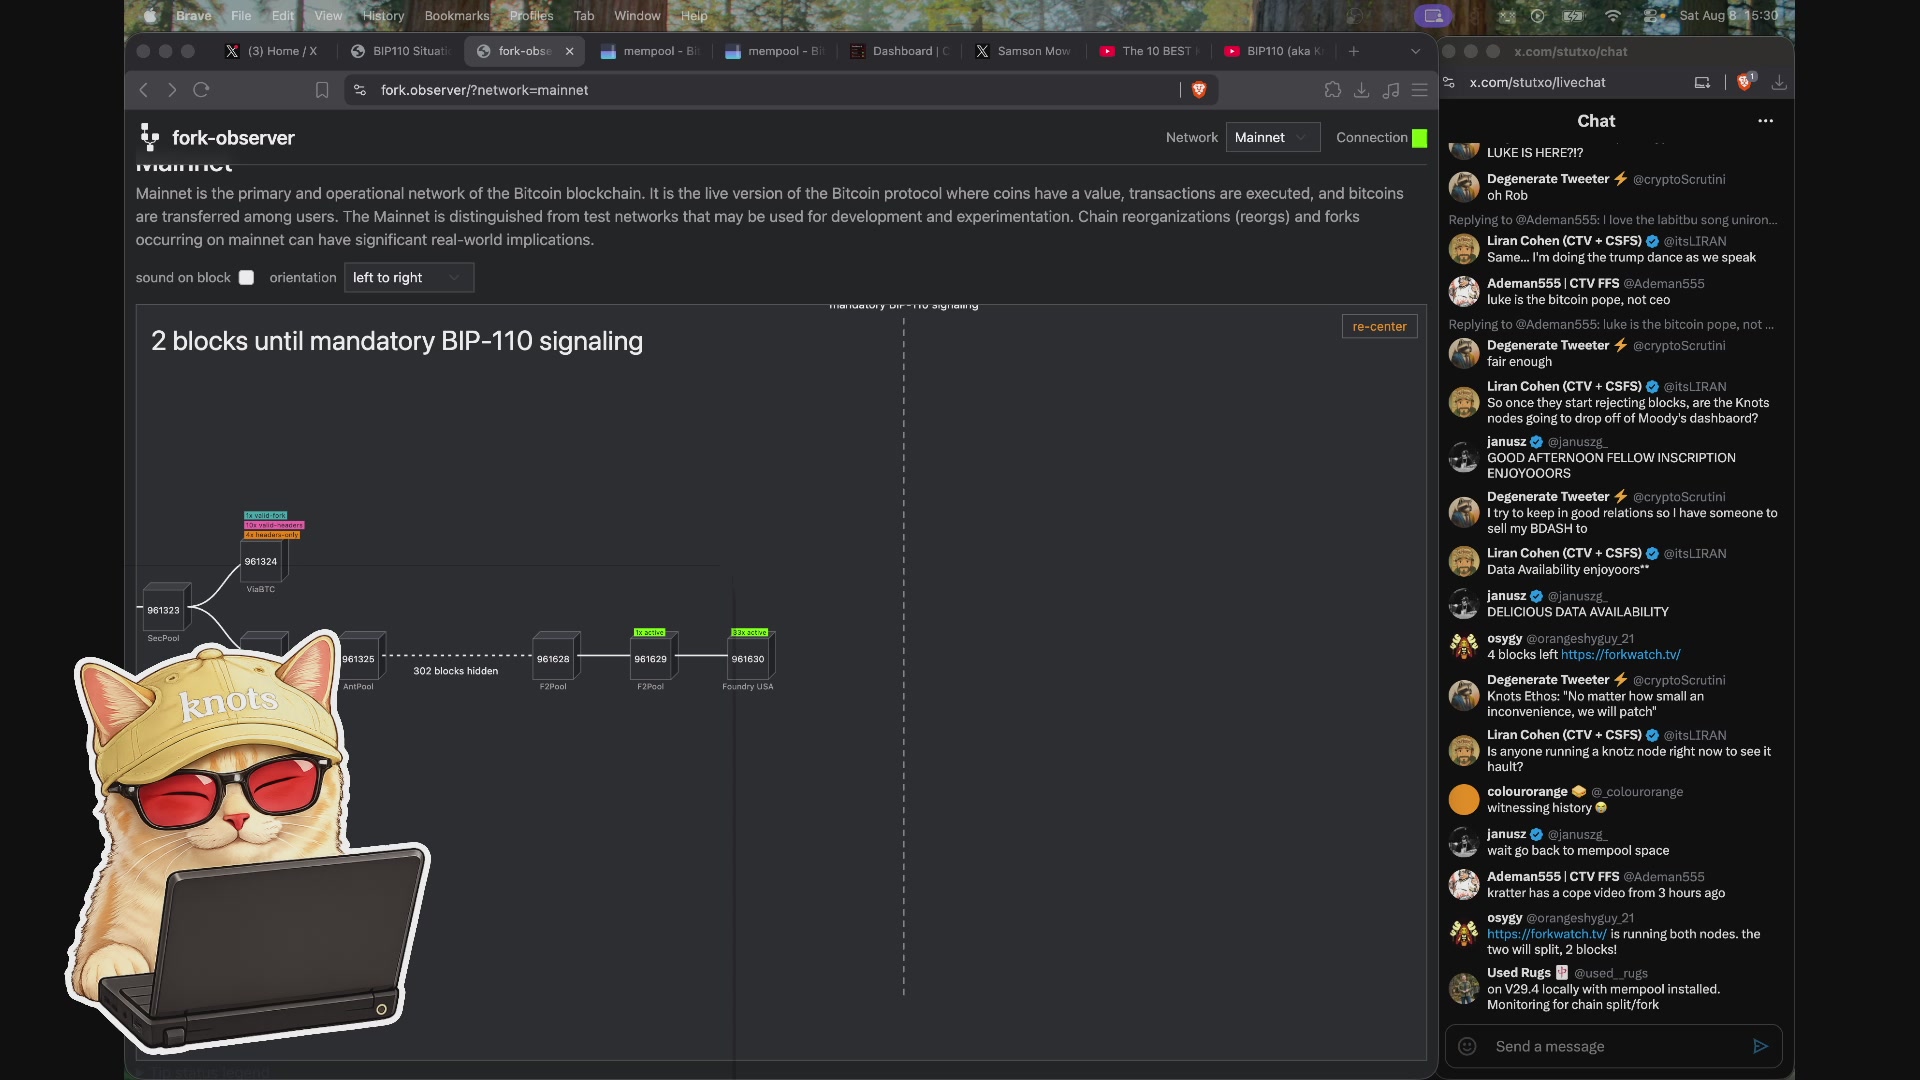Screen dimensions: 1920x1080
Task: Open downloads in the main browser window
Action: click(1361, 90)
